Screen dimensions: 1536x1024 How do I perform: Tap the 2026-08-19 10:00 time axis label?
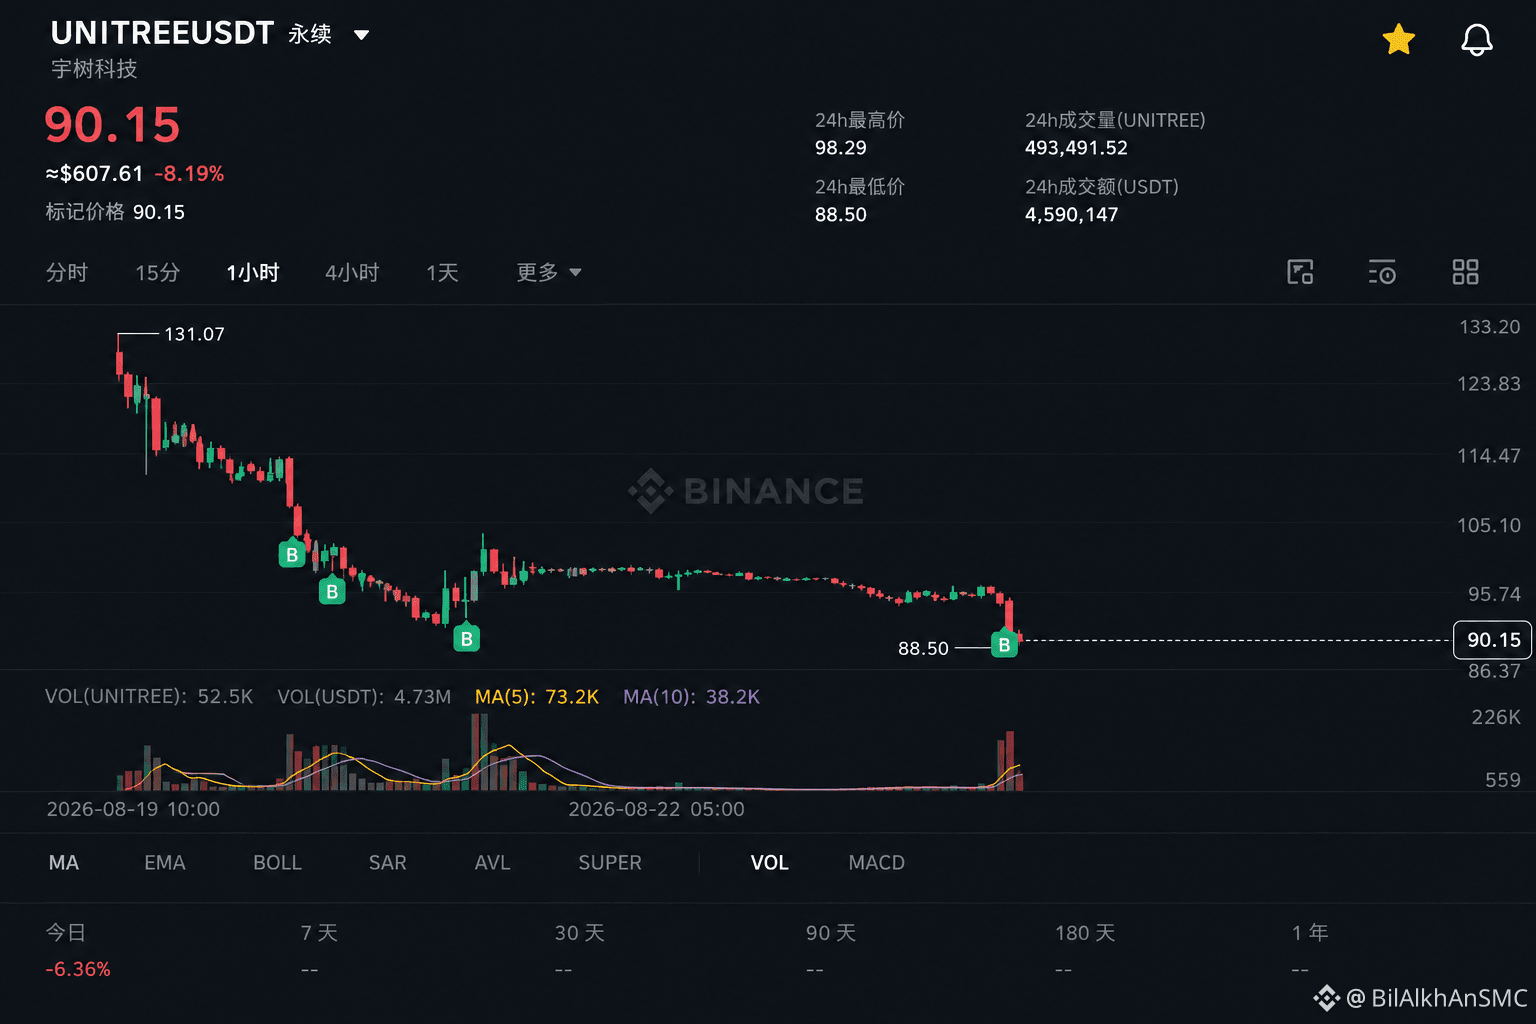point(133,809)
